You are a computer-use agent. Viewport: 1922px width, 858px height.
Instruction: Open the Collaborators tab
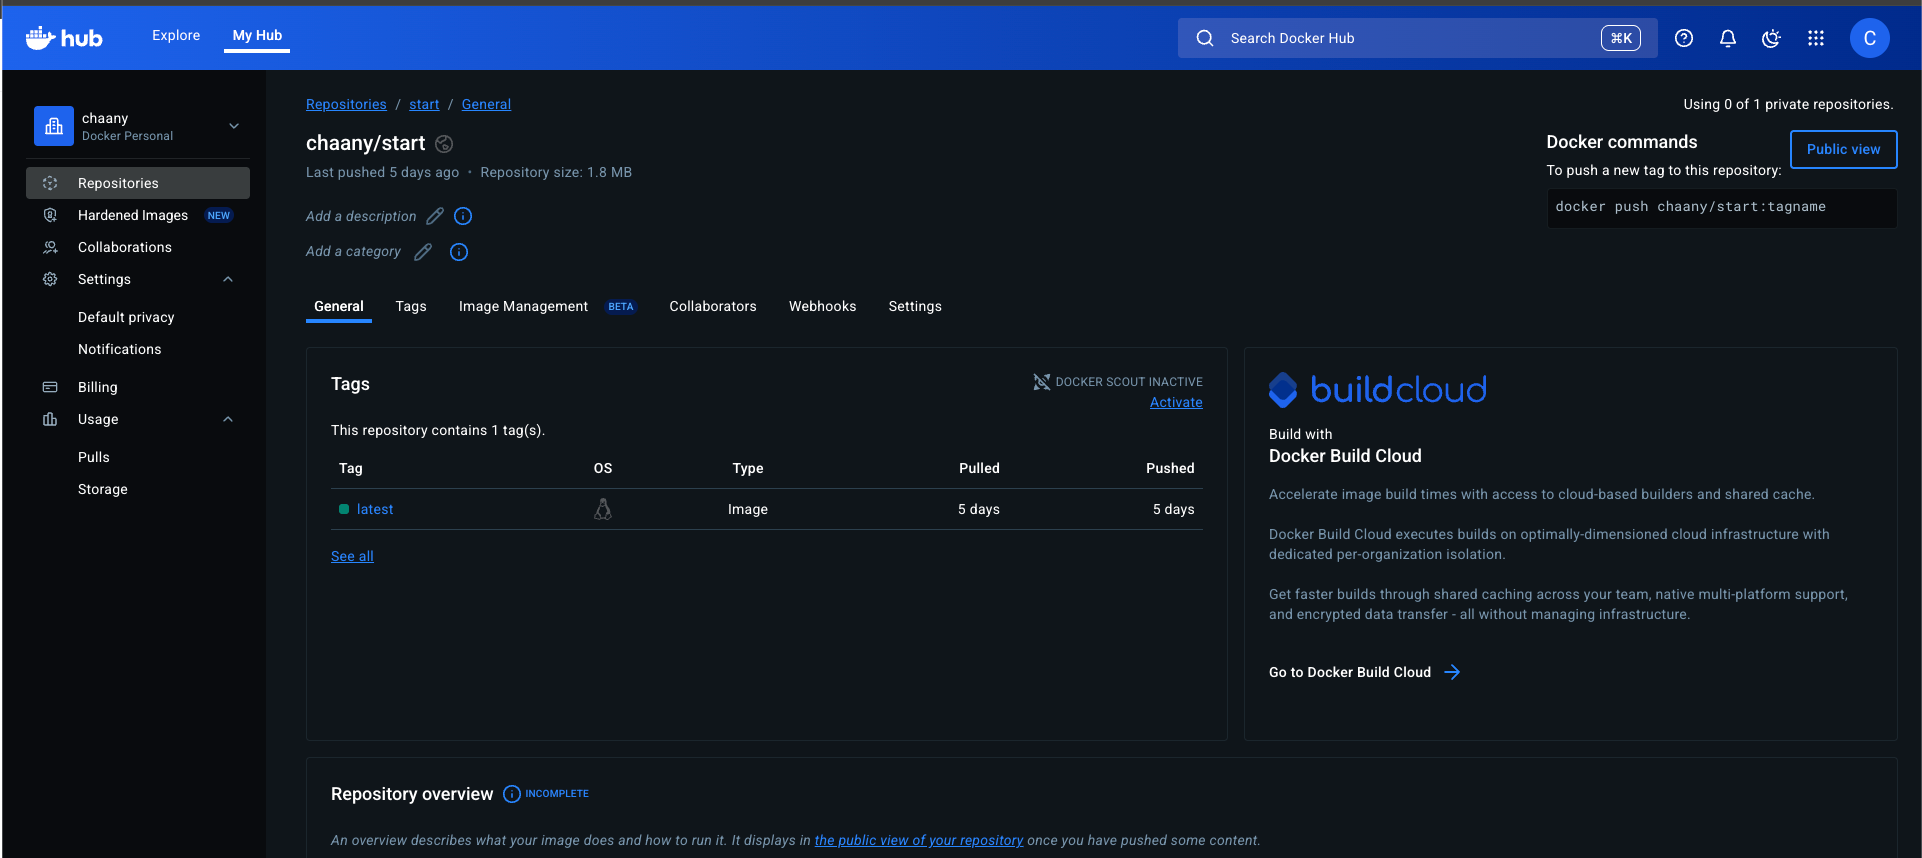tap(713, 306)
